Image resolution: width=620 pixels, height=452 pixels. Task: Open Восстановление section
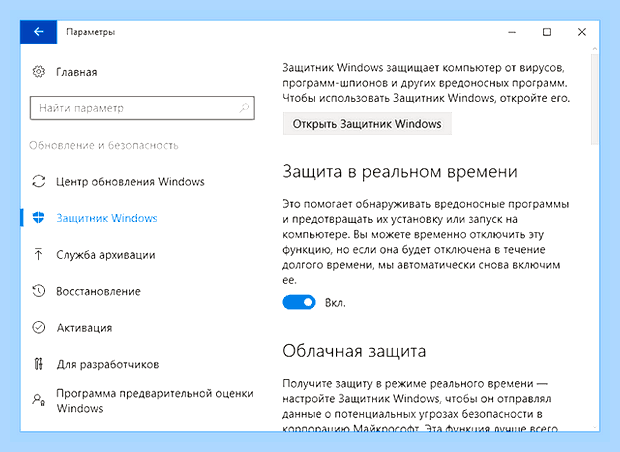[x=98, y=291]
